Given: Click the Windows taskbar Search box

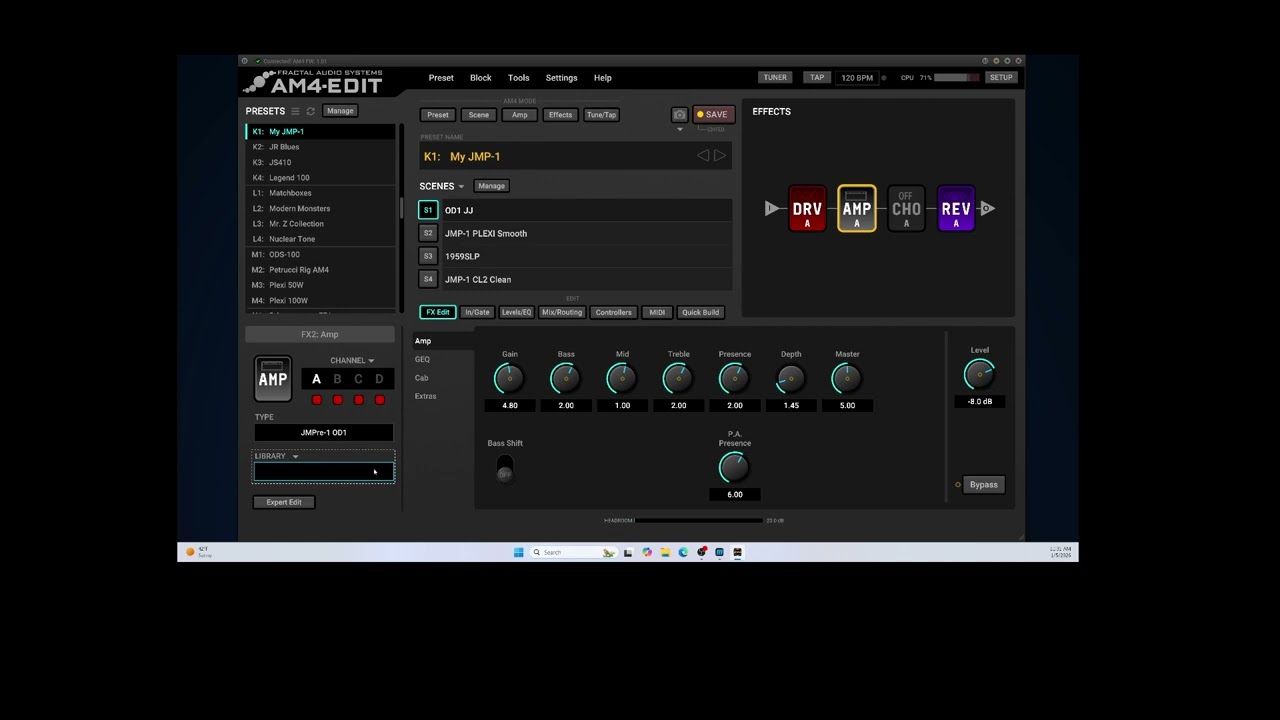Looking at the screenshot, I should 572,552.
